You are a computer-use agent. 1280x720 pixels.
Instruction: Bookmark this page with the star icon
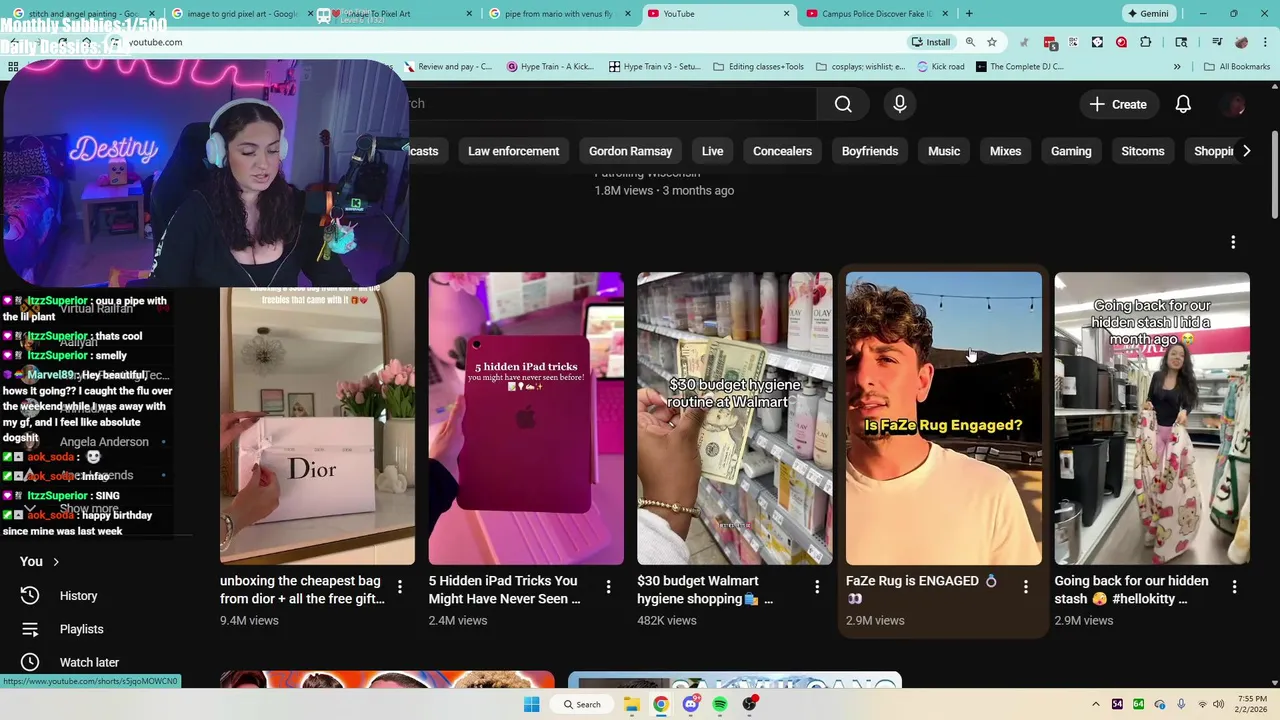(x=992, y=42)
